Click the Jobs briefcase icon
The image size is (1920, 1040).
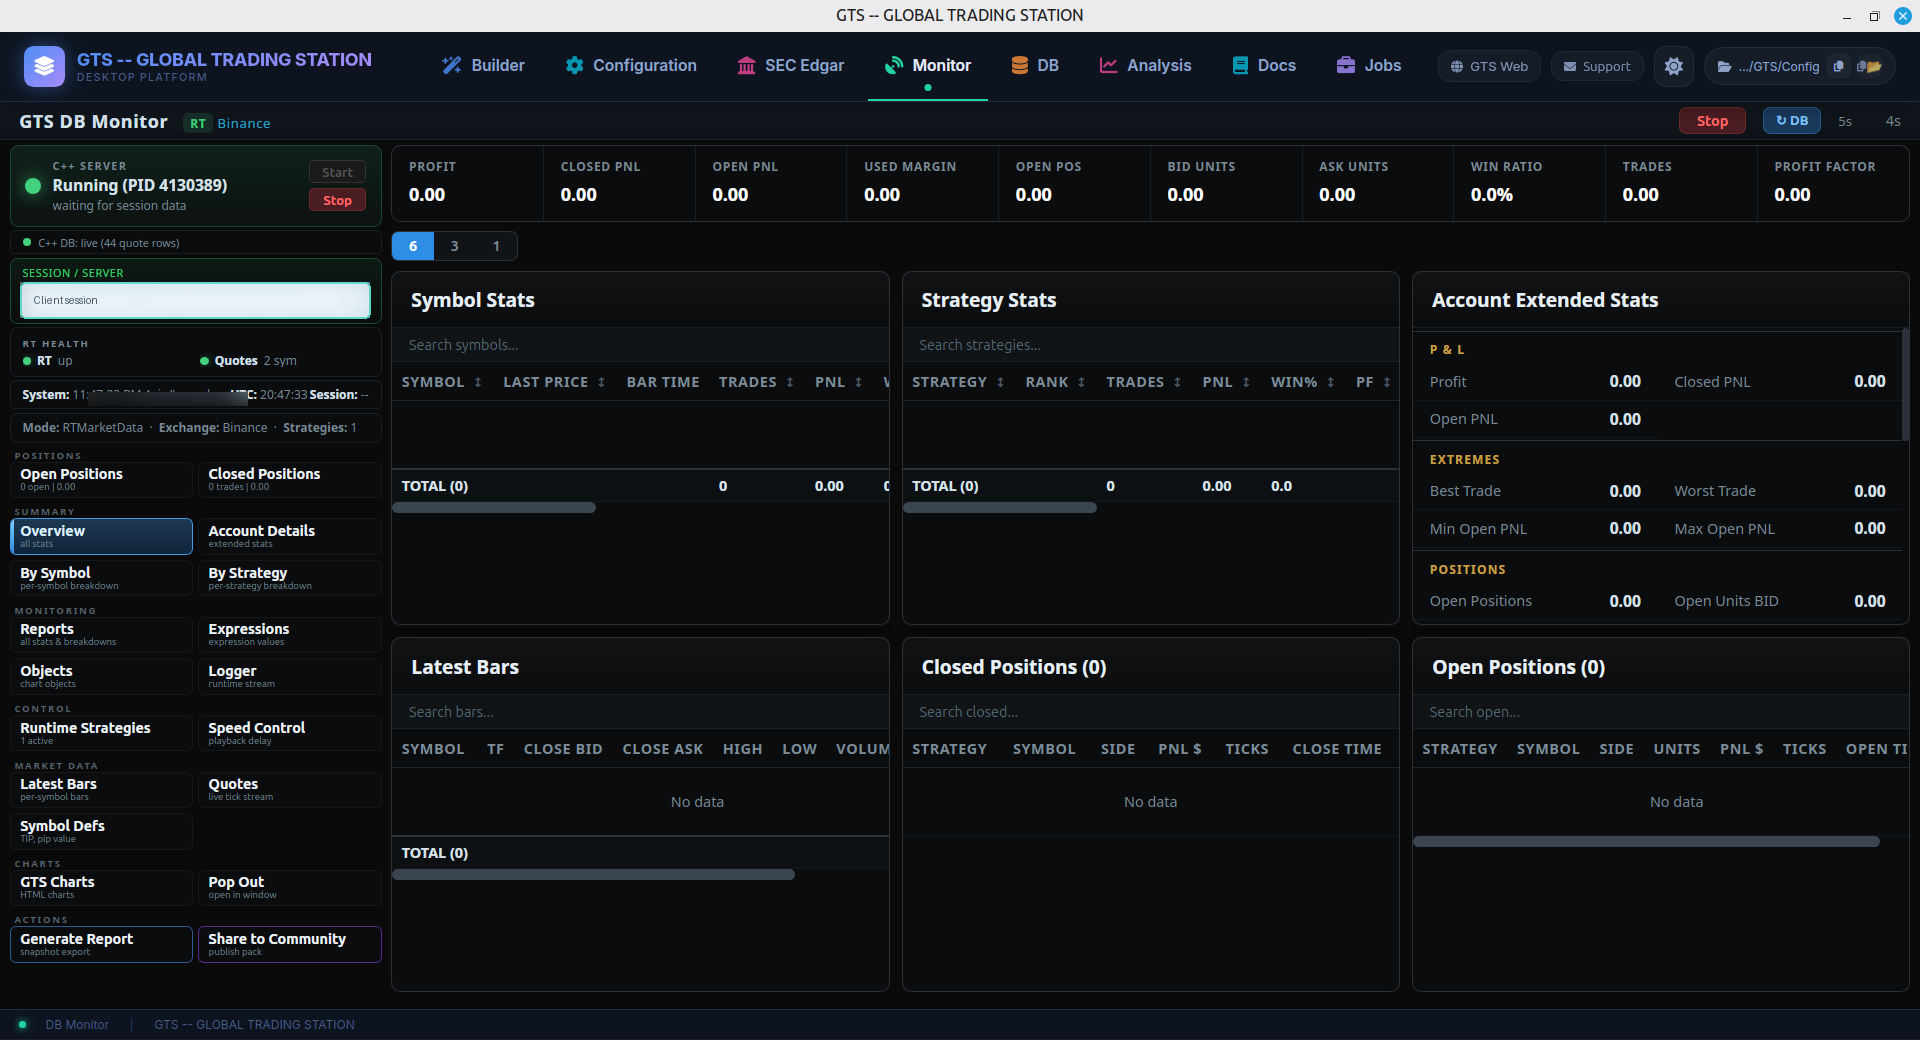pos(1346,65)
